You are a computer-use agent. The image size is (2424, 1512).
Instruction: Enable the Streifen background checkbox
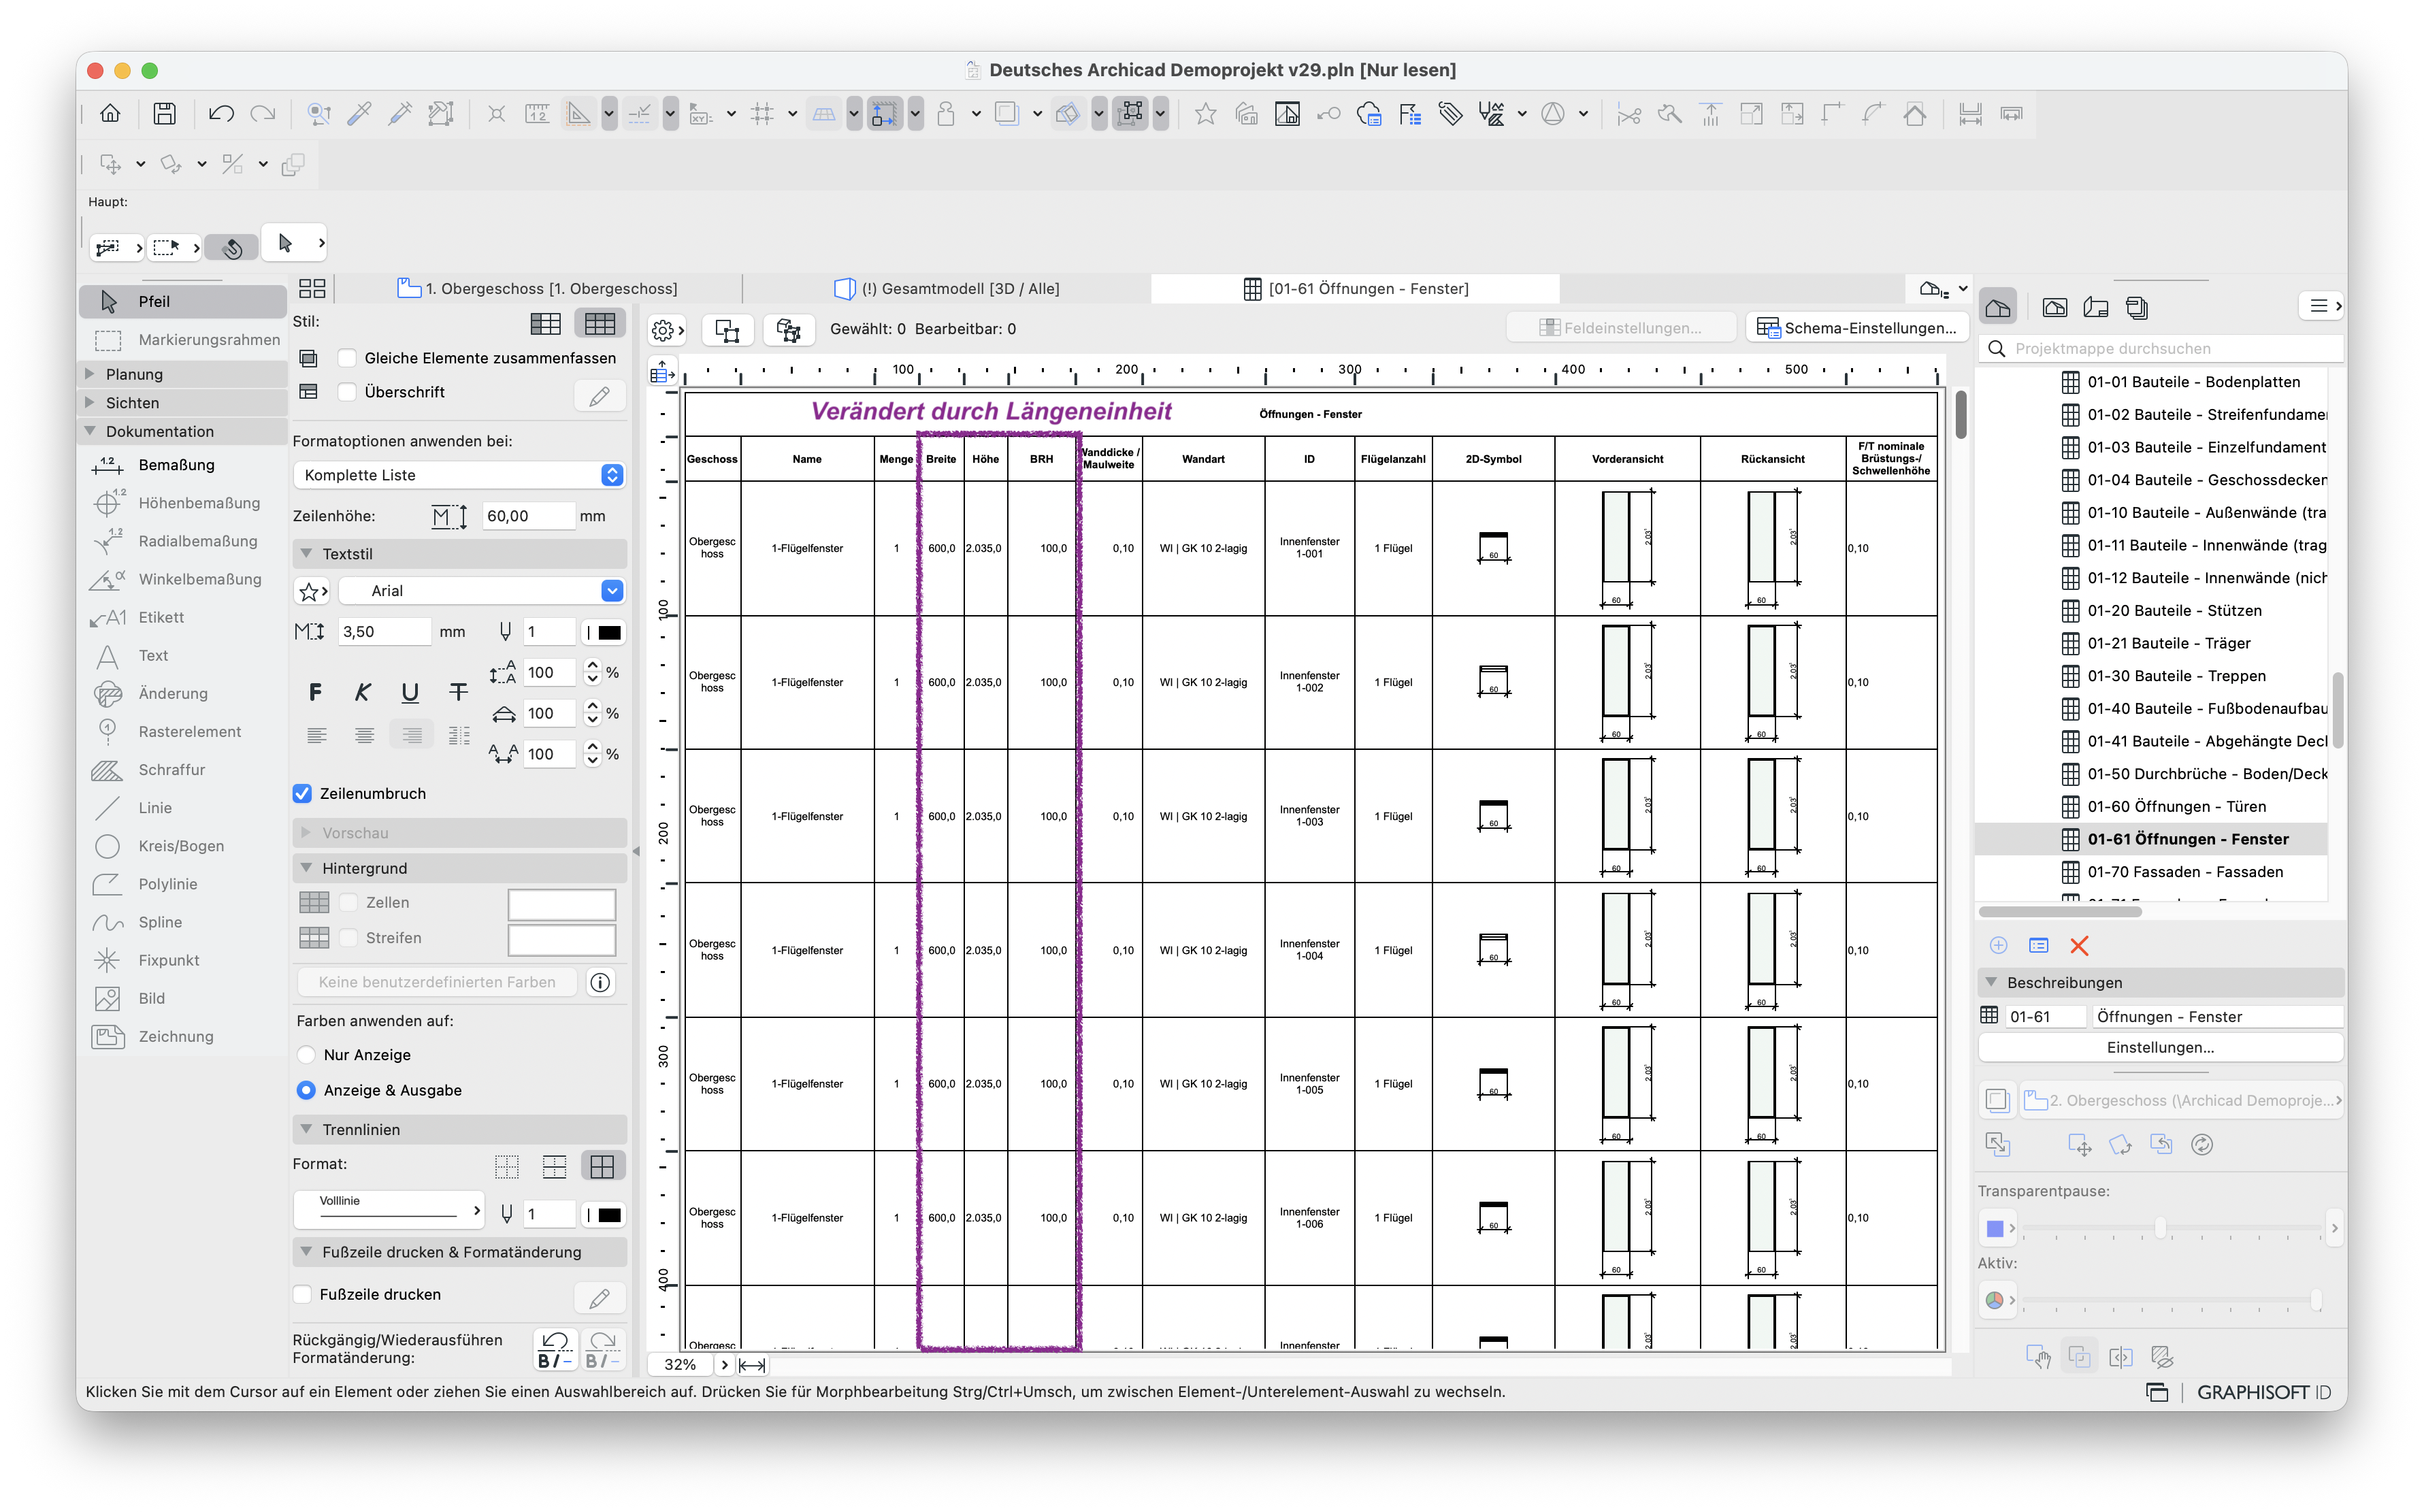[x=349, y=938]
